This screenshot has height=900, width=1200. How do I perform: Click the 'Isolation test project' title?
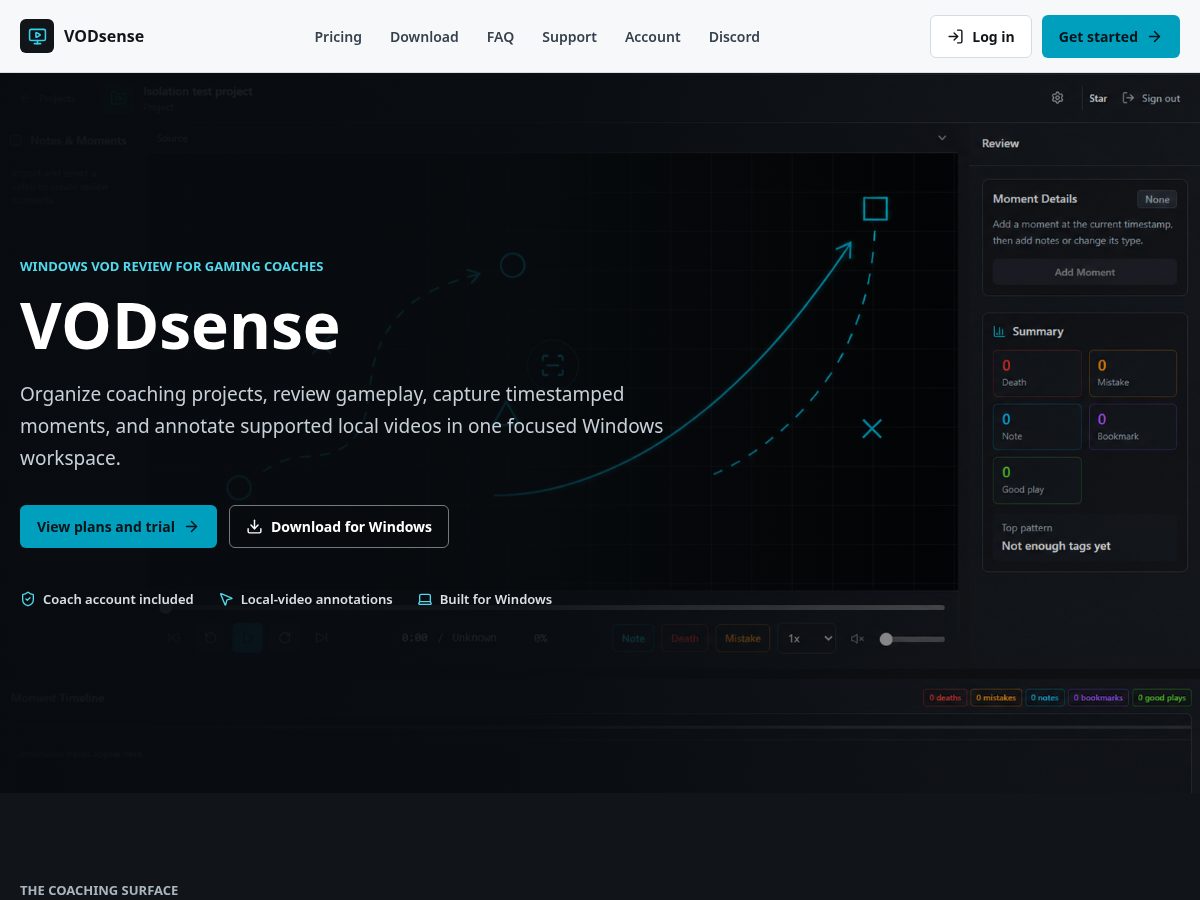[x=197, y=91]
